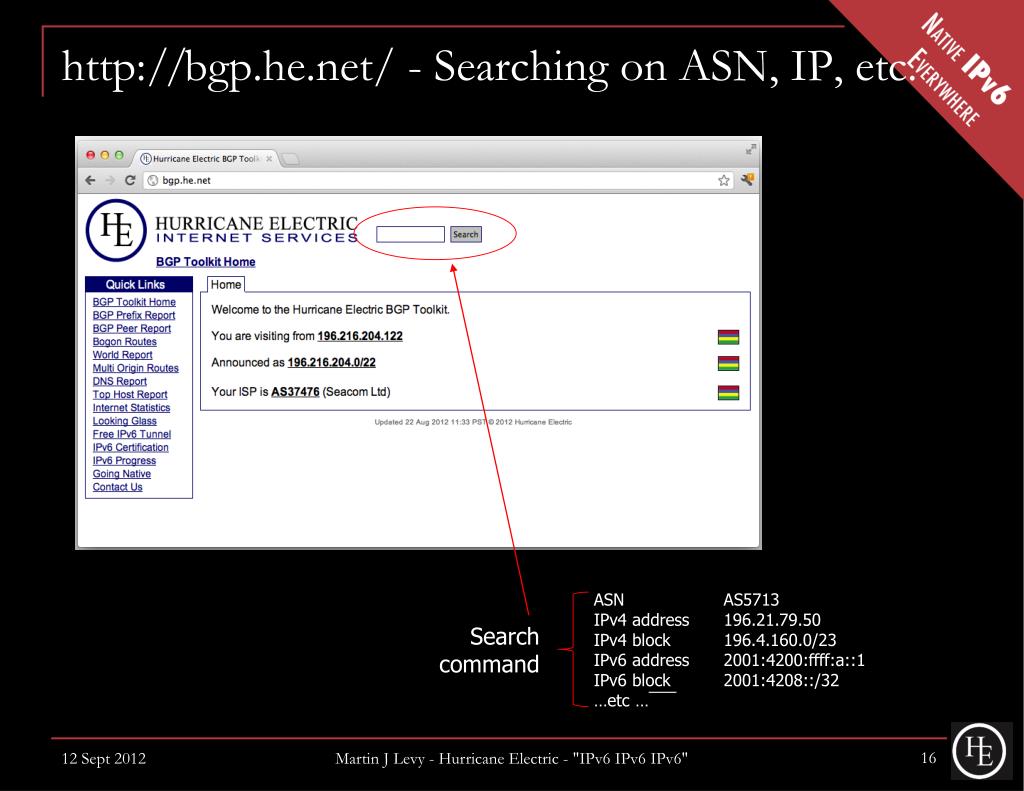The width and height of the screenshot is (1024, 791).
Task: Open the IPv6 Progress link
Action: [124, 460]
